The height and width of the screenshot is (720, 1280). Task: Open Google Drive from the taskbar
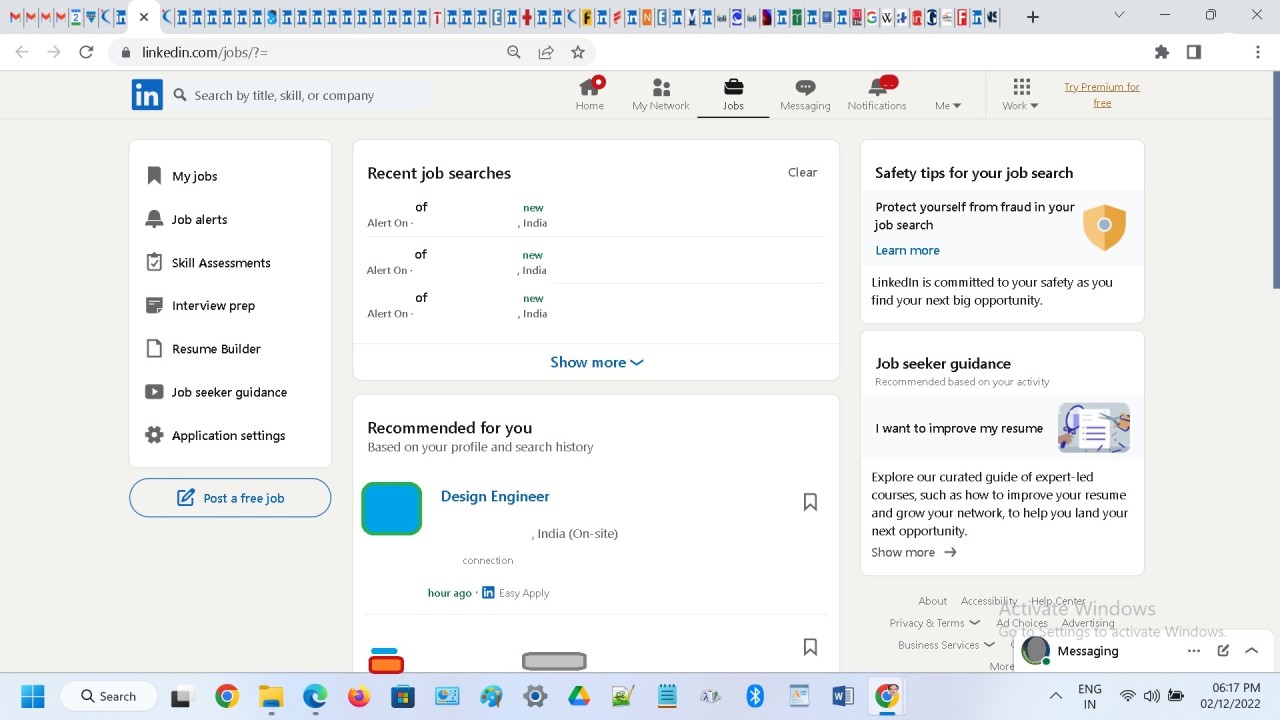point(579,696)
